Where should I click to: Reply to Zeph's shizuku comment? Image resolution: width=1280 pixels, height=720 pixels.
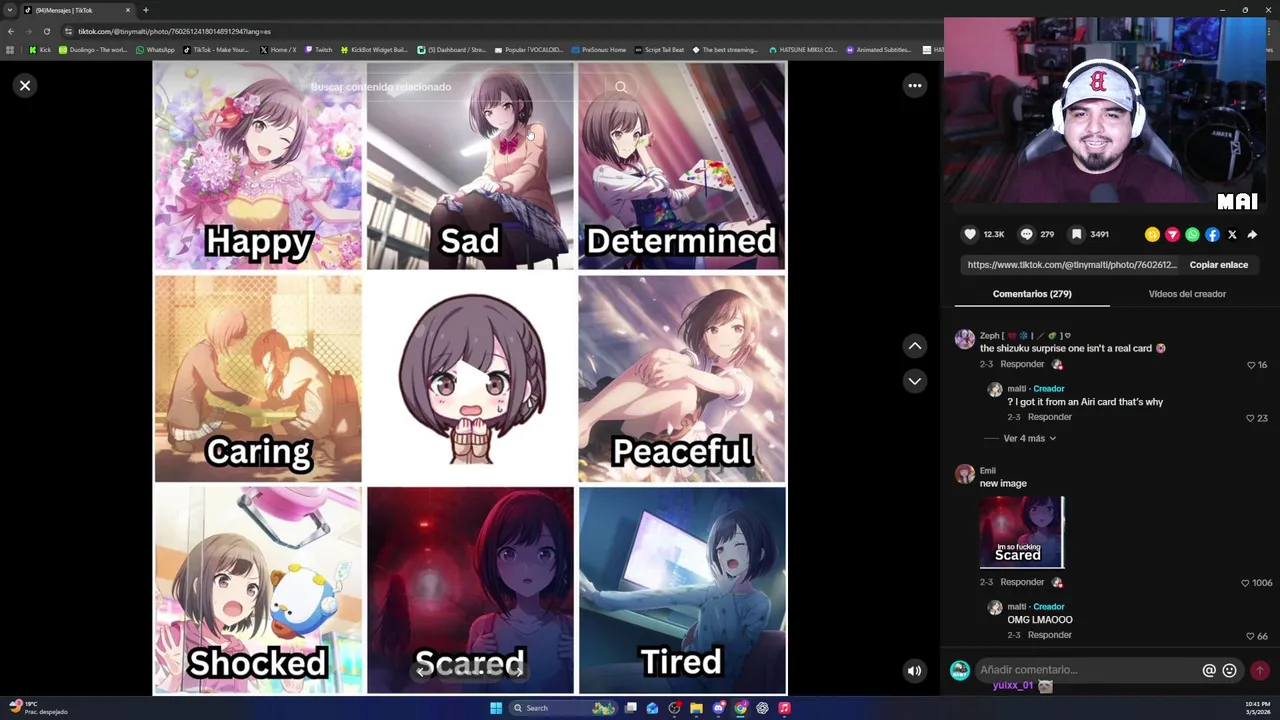click(x=1022, y=364)
